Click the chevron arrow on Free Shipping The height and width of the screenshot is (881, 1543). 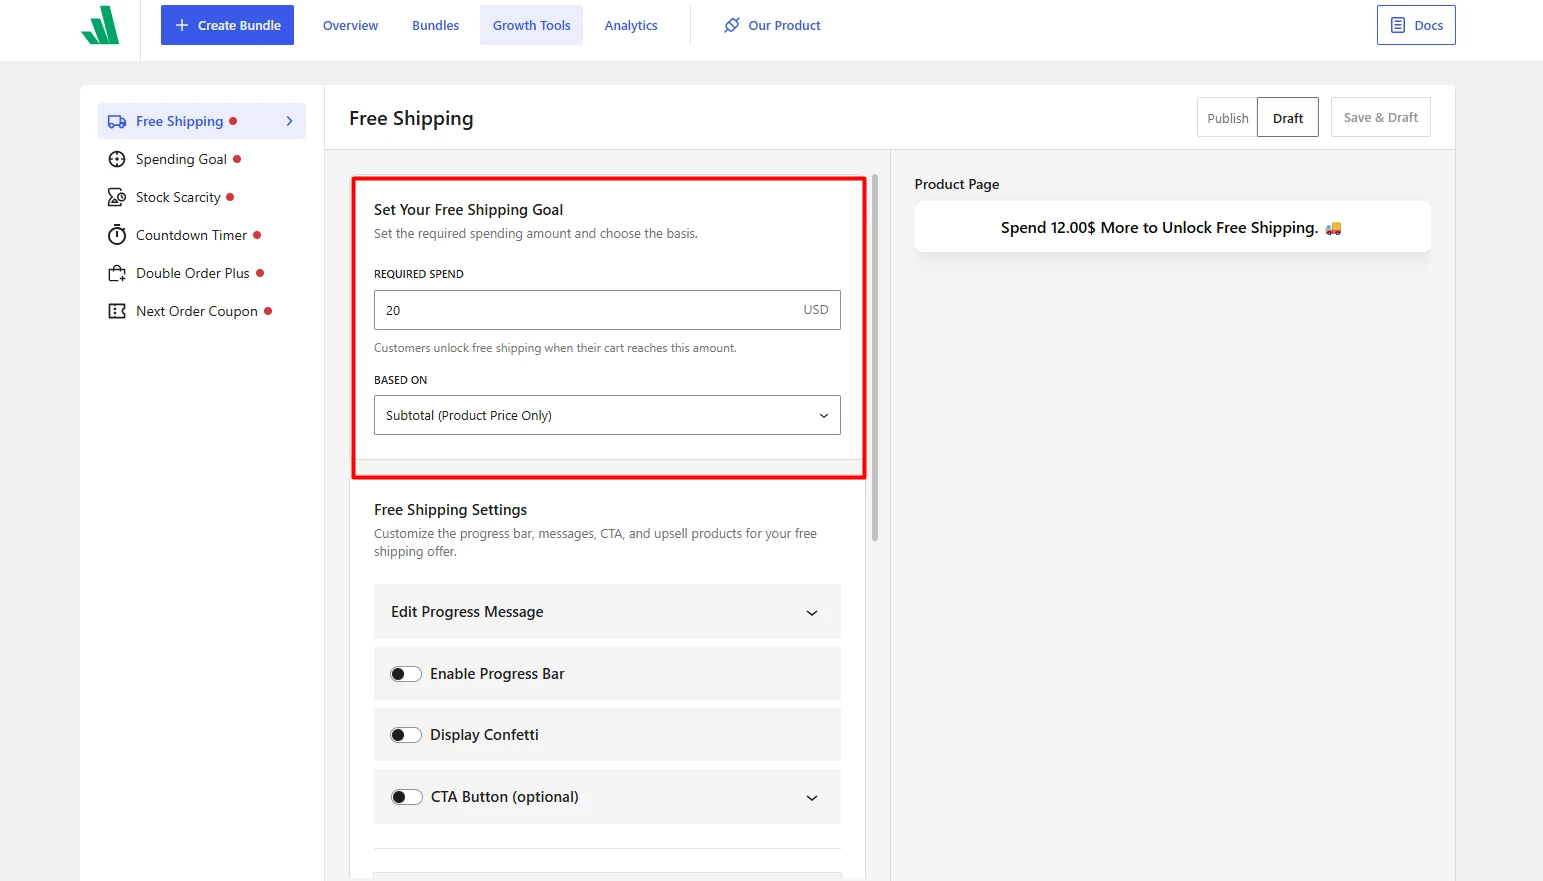click(x=289, y=121)
